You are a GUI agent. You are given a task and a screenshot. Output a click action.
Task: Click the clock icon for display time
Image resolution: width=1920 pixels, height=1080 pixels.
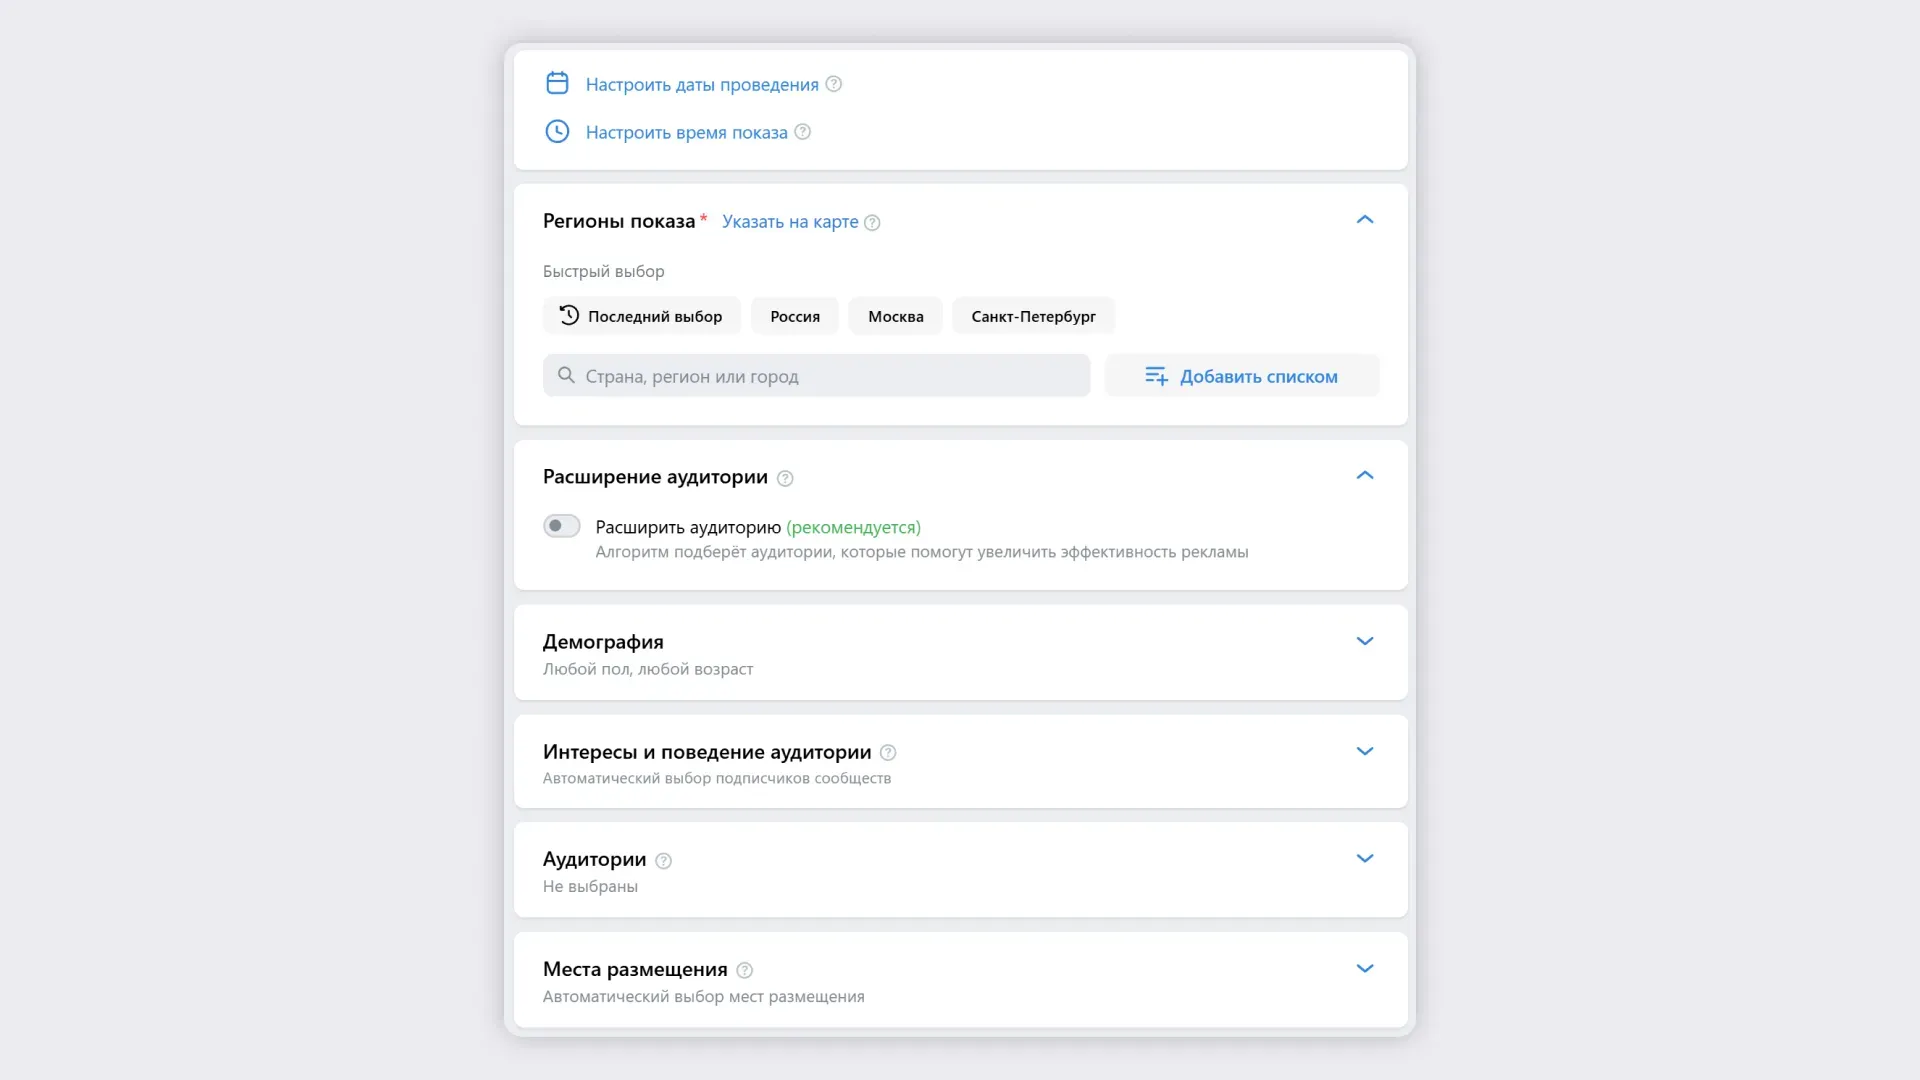[557, 131]
